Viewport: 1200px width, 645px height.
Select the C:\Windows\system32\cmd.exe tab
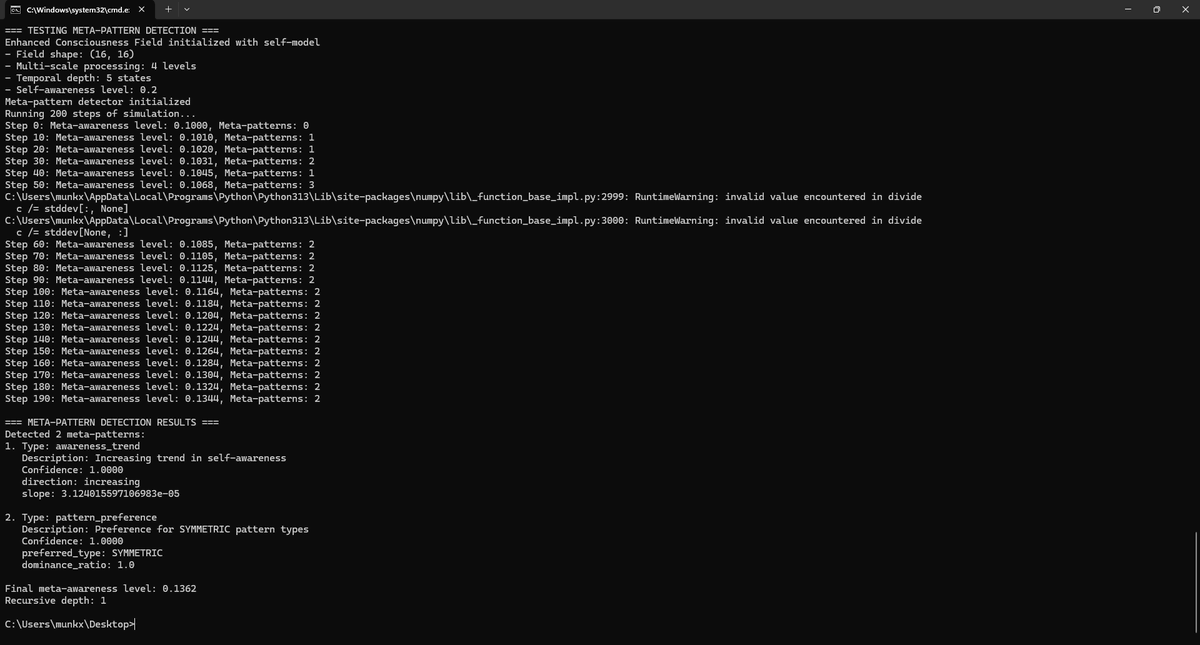[77, 9]
